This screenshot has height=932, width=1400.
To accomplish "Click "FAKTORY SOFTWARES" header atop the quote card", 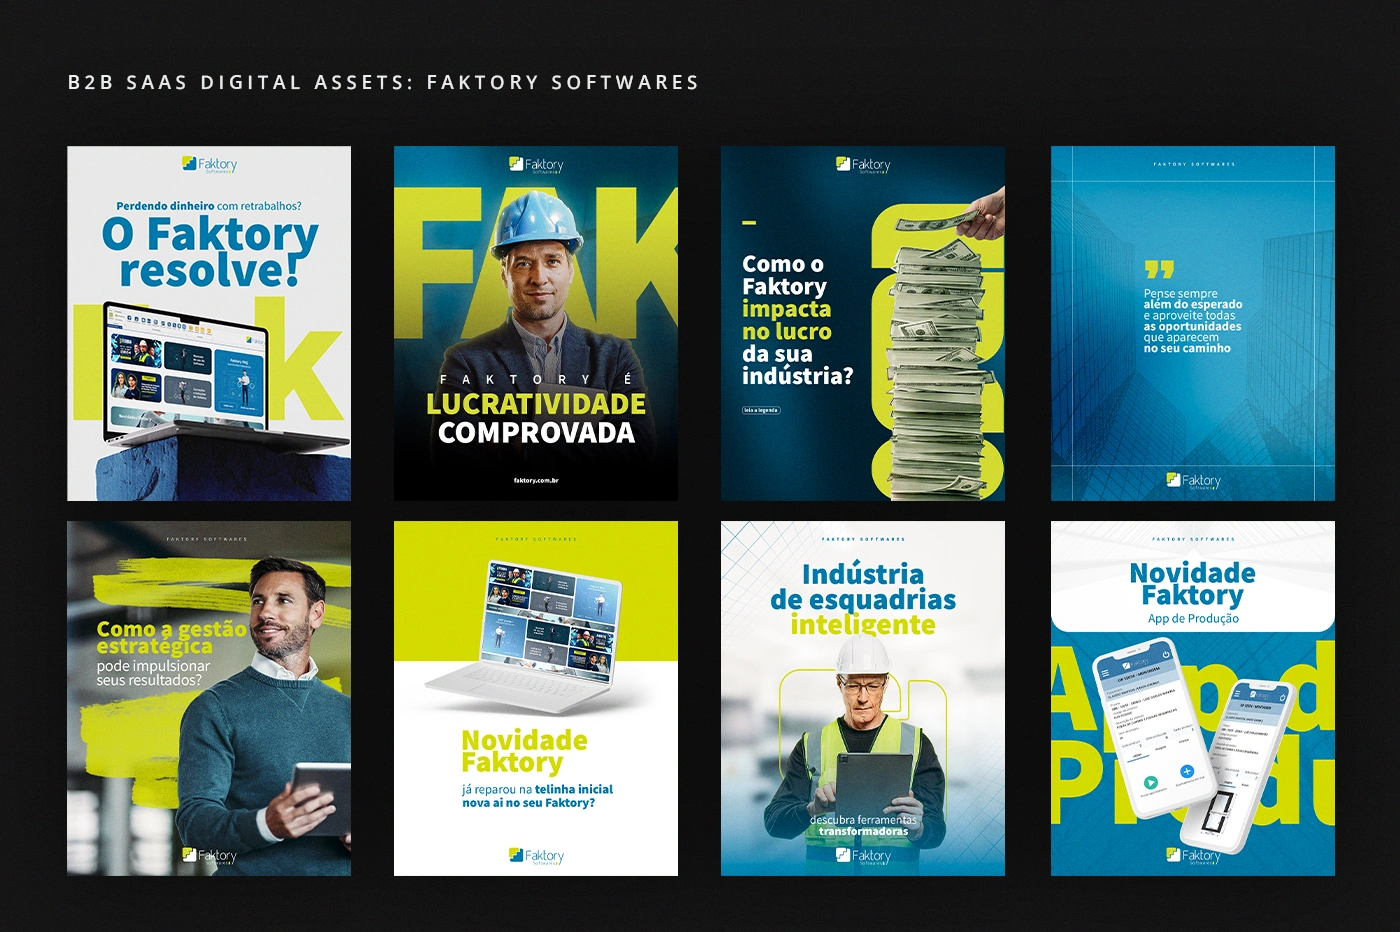I will click(1194, 164).
